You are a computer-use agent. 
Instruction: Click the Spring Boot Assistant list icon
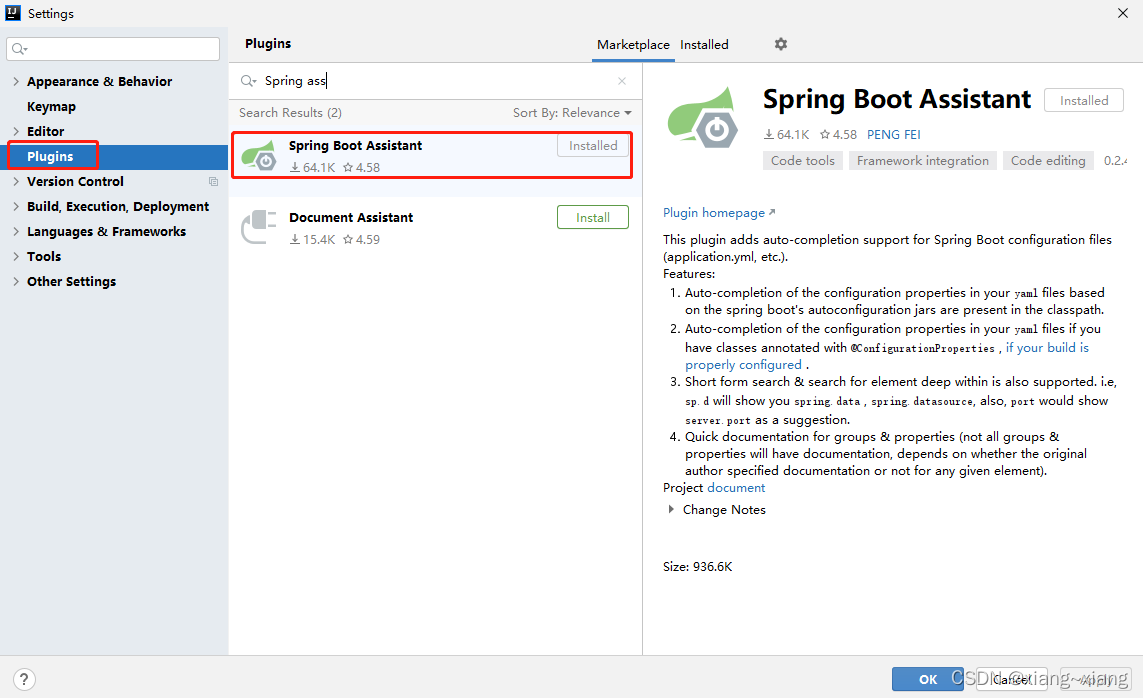coord(259,156)
